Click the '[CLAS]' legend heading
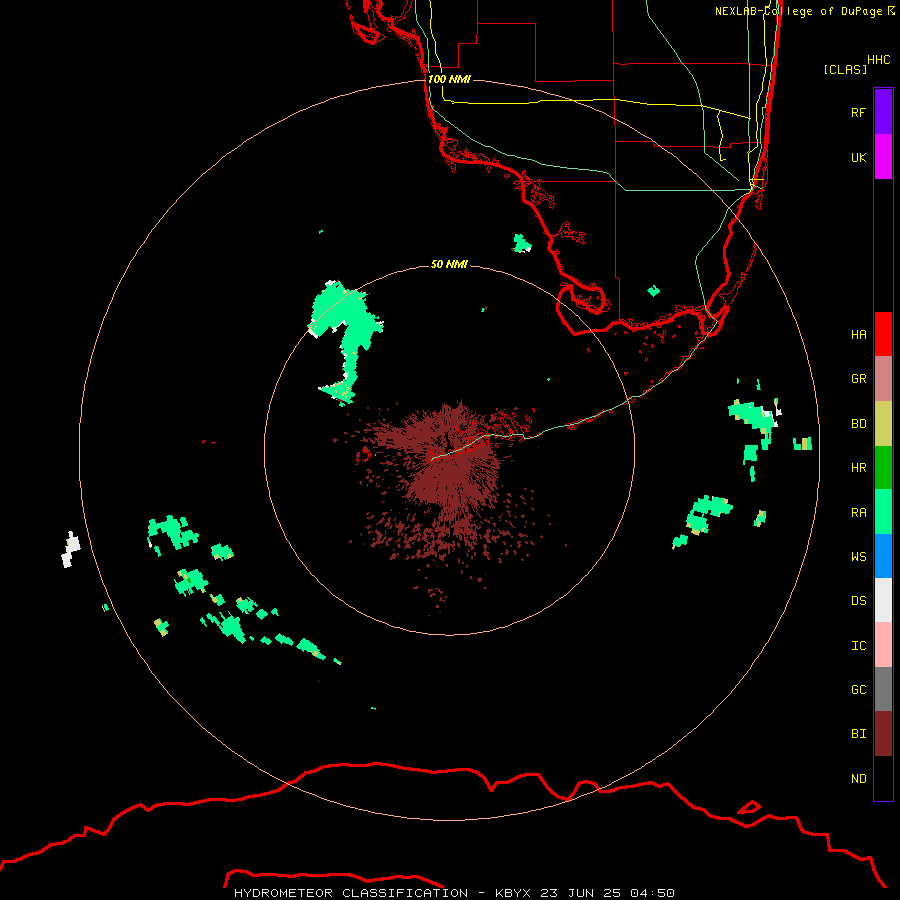 coord(845,69)
